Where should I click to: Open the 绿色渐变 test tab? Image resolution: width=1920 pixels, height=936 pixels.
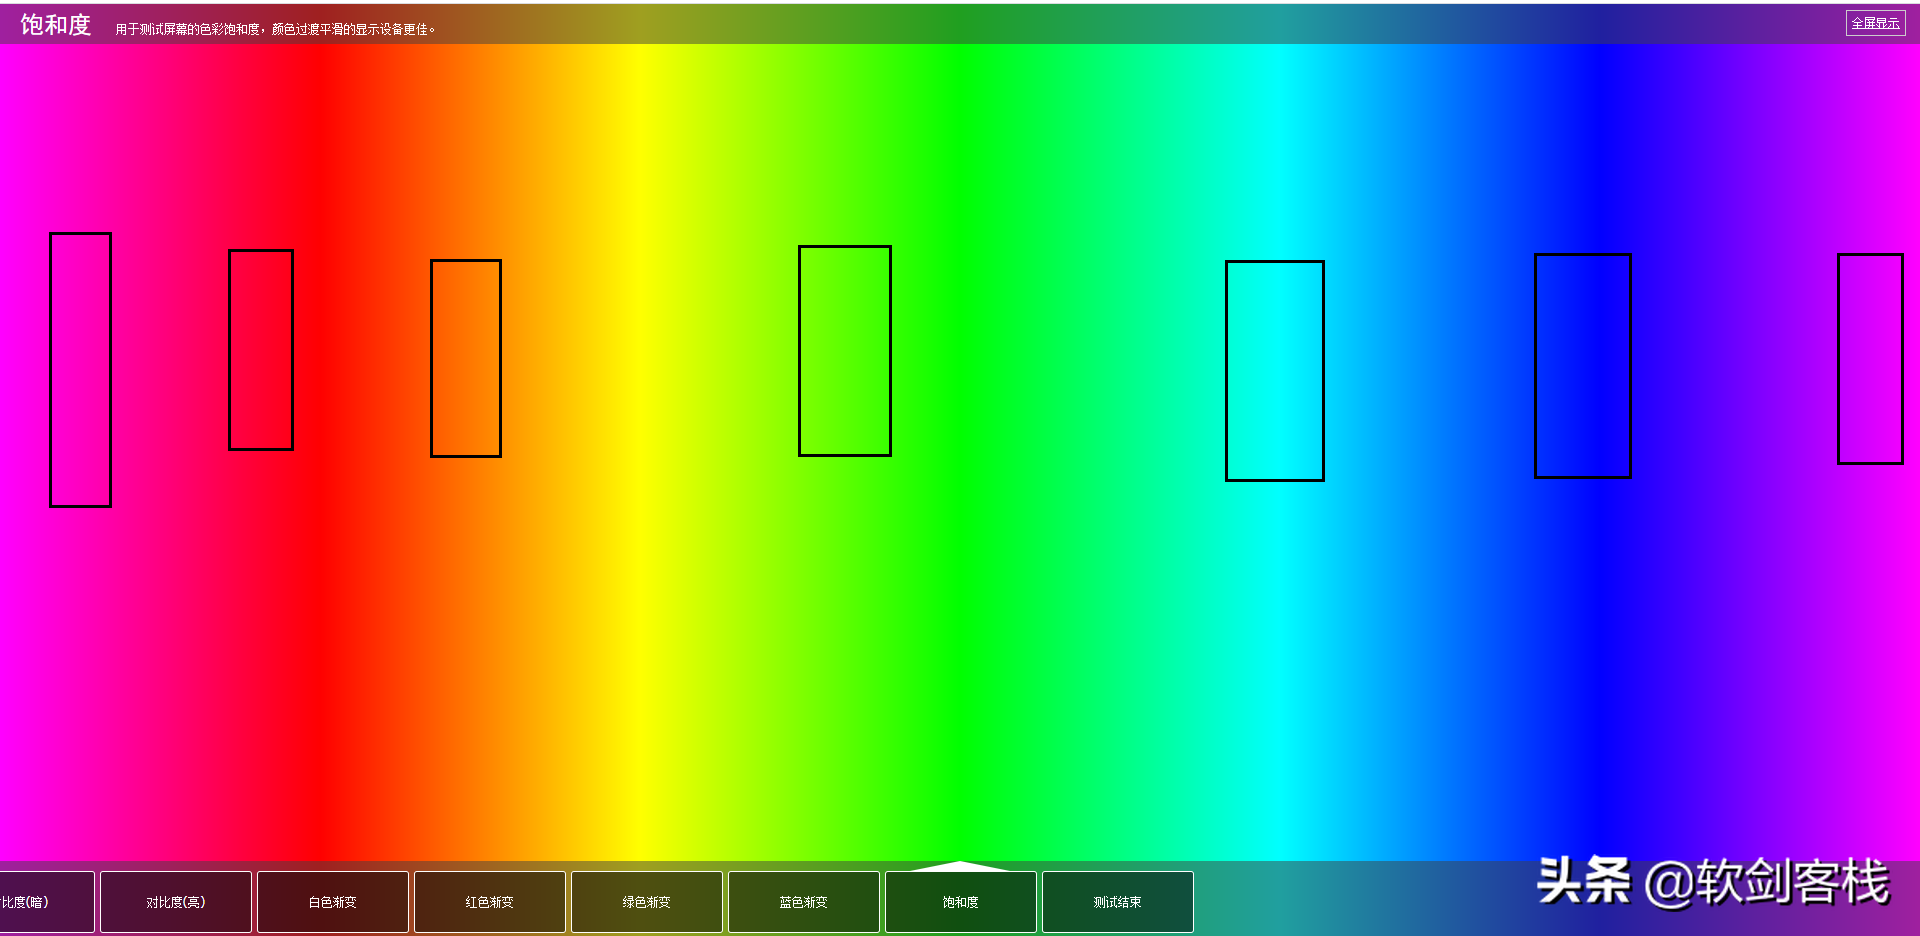pyautogui.click(x=647, y=902)
